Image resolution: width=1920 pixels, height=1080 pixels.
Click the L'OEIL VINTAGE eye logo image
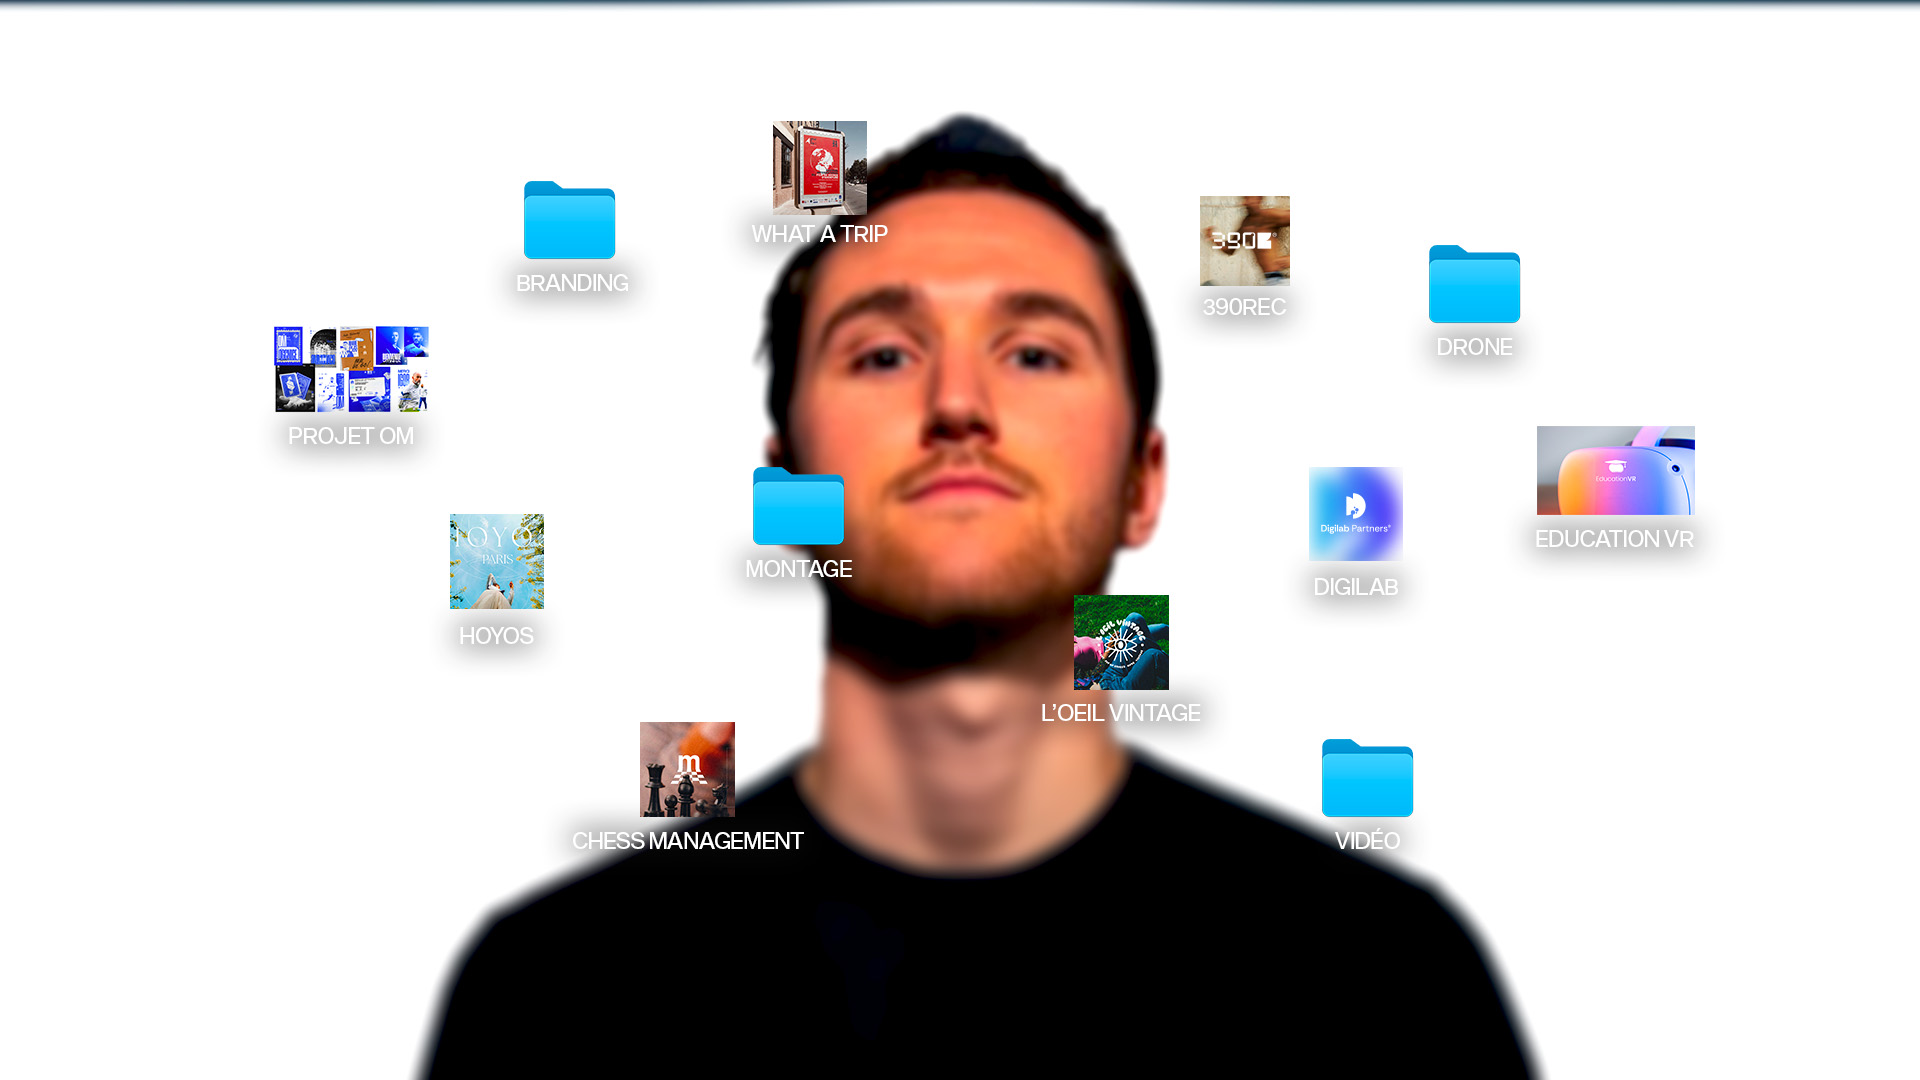(x=1120, y=642)
